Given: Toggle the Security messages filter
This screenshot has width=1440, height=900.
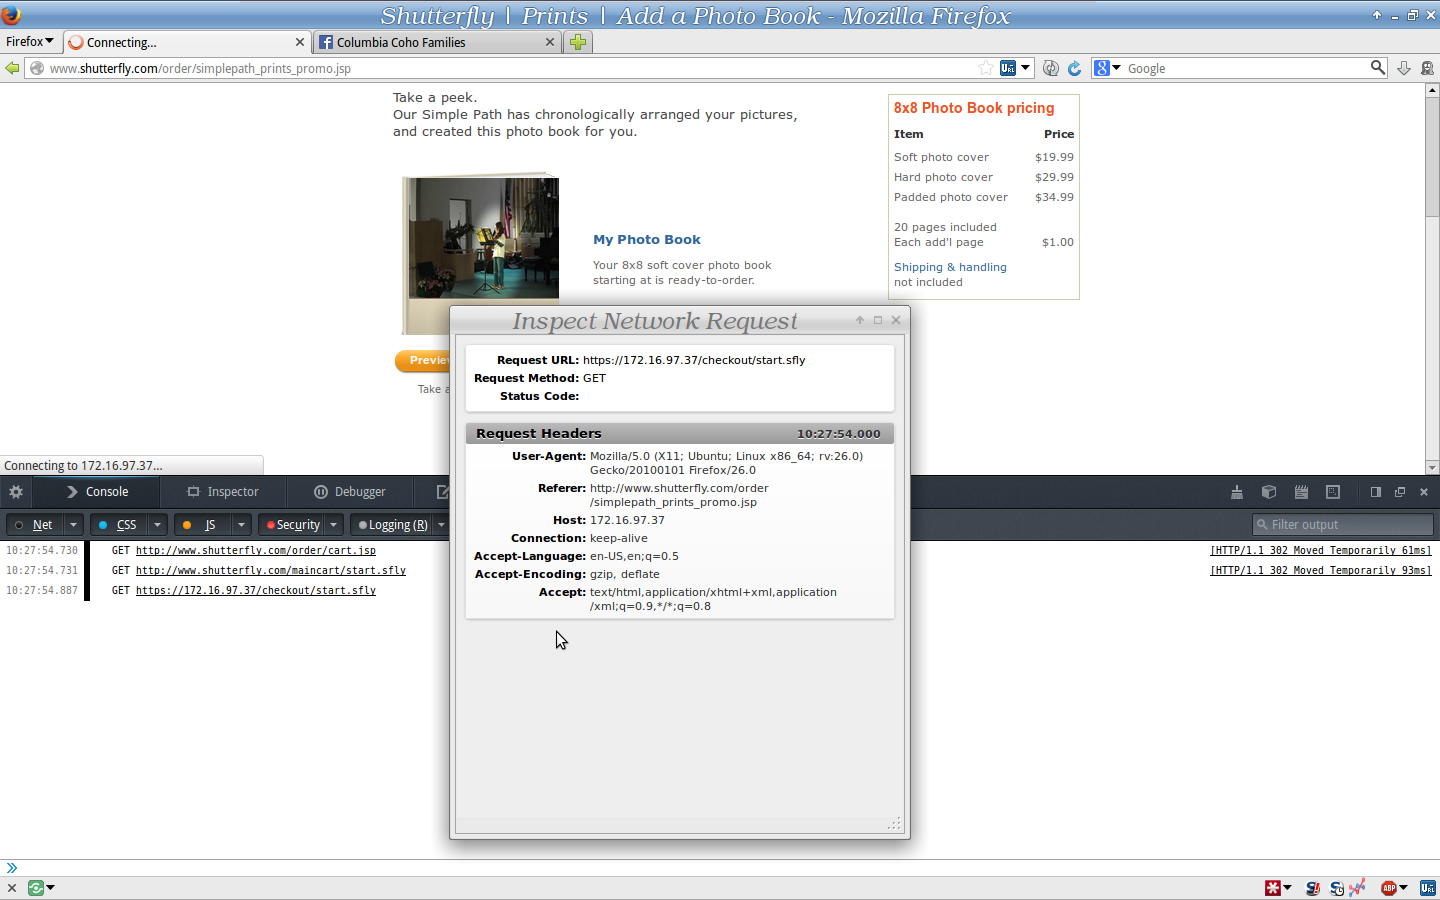Looking at the screenshot, I should tap(296, 524).
